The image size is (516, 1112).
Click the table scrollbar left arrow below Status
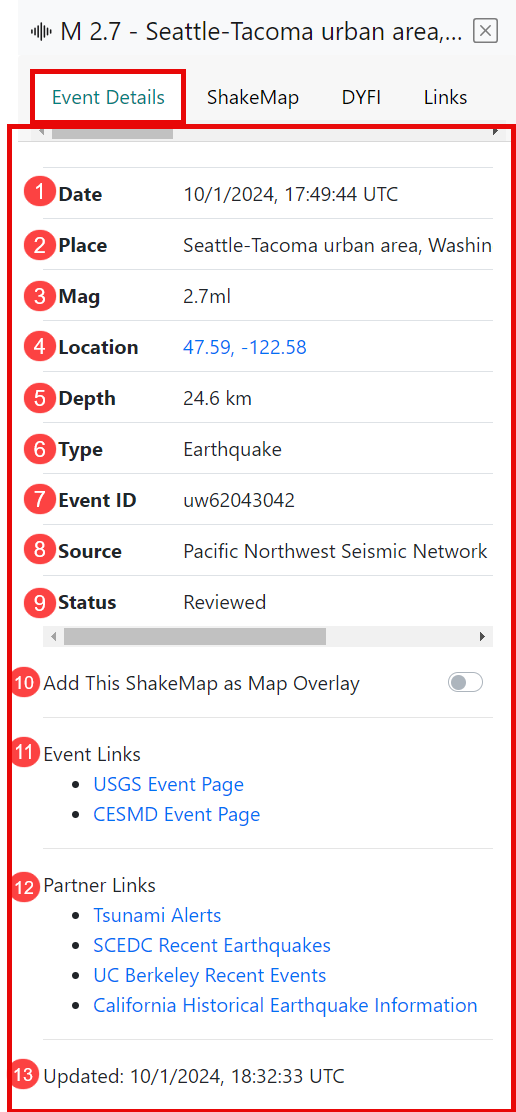53,636
